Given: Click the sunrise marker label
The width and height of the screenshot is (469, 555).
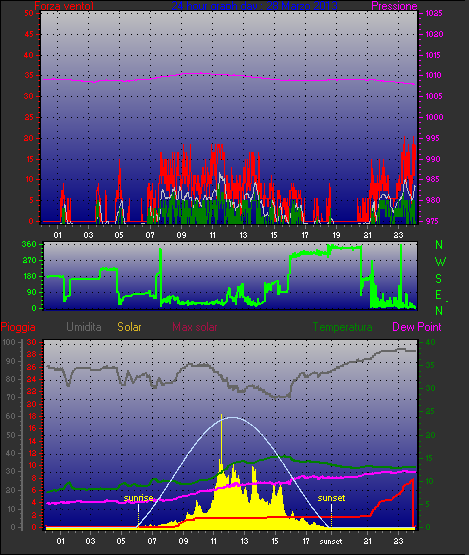Looking at the screenshot, I should tap(138, 498).
